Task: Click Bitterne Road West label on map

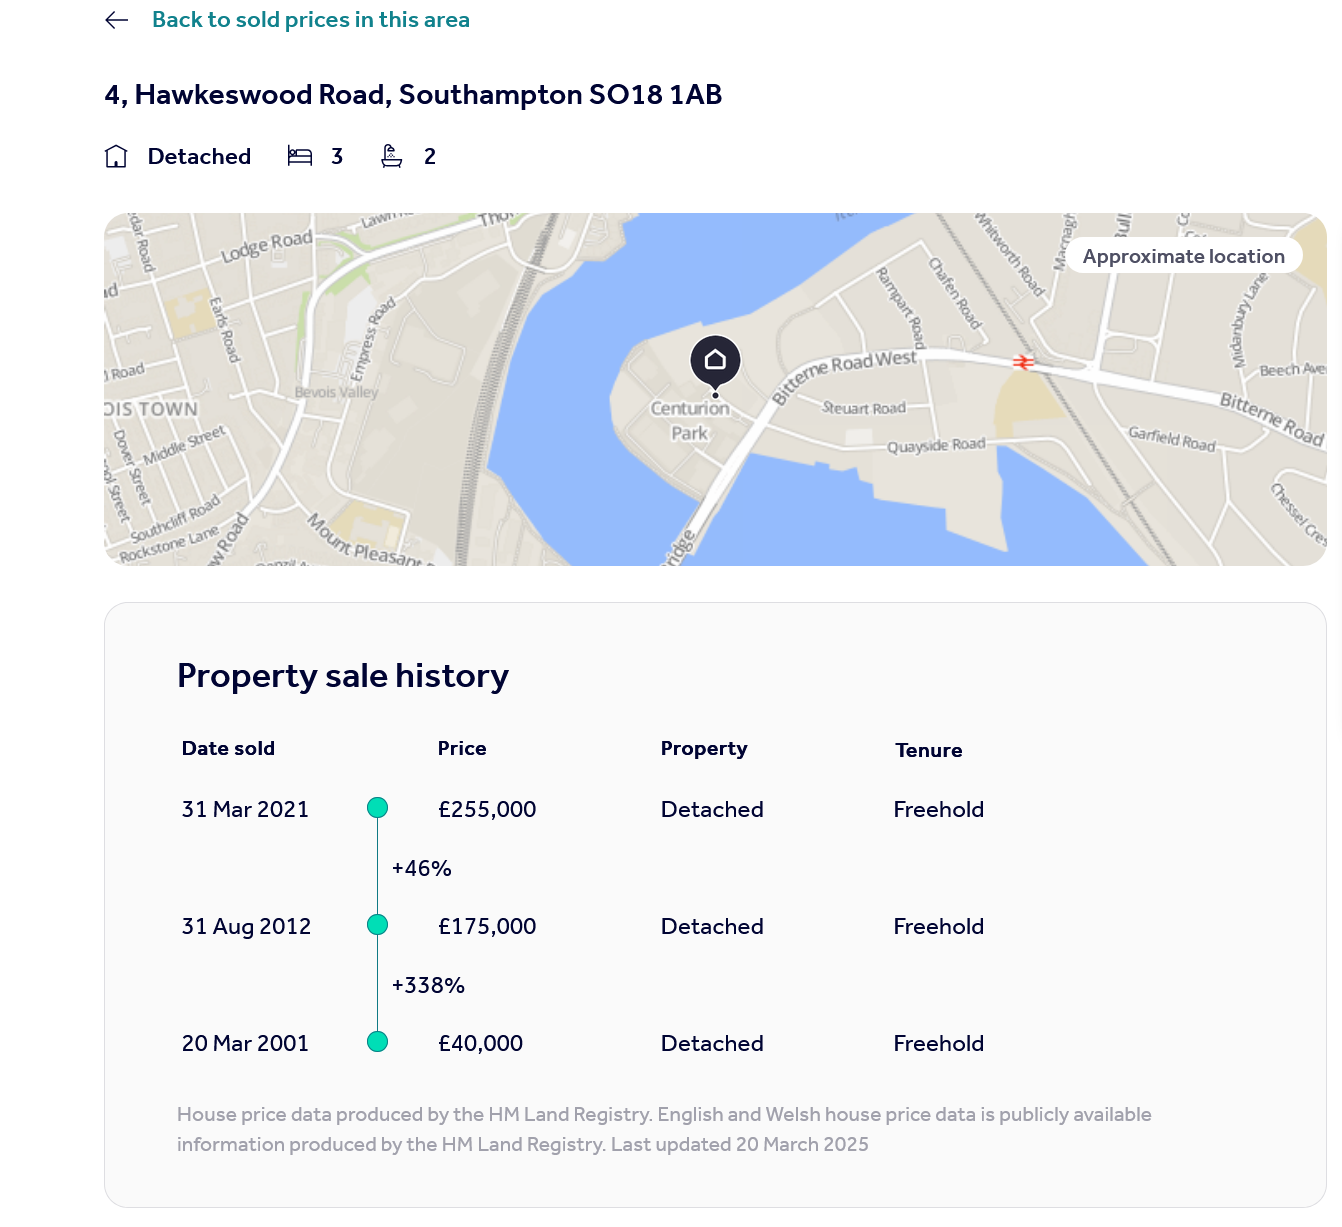Action: point(845,374)
